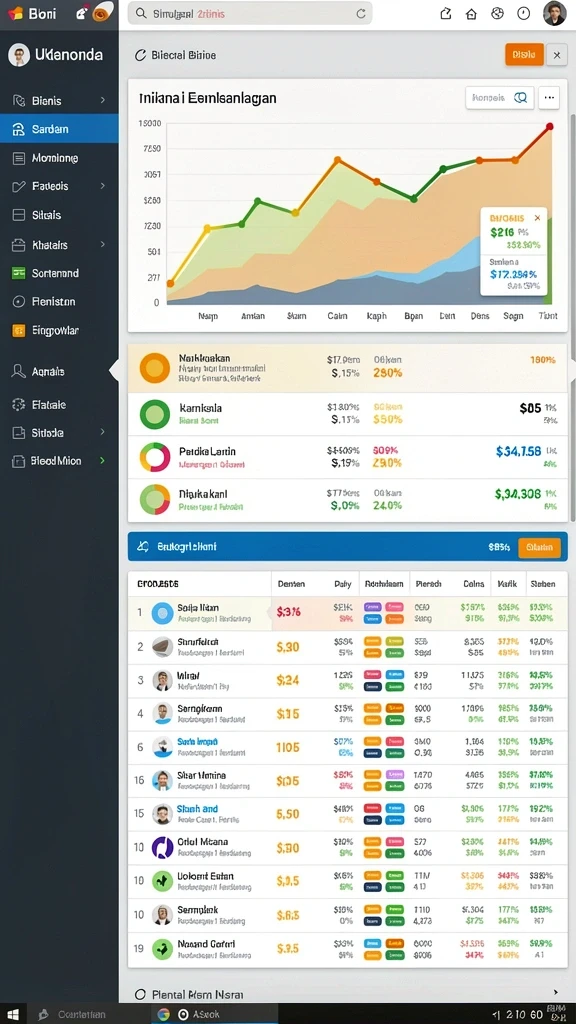576x1024 pixels.
Task: Focus the search field at the top
Action: tap(249, 13)
